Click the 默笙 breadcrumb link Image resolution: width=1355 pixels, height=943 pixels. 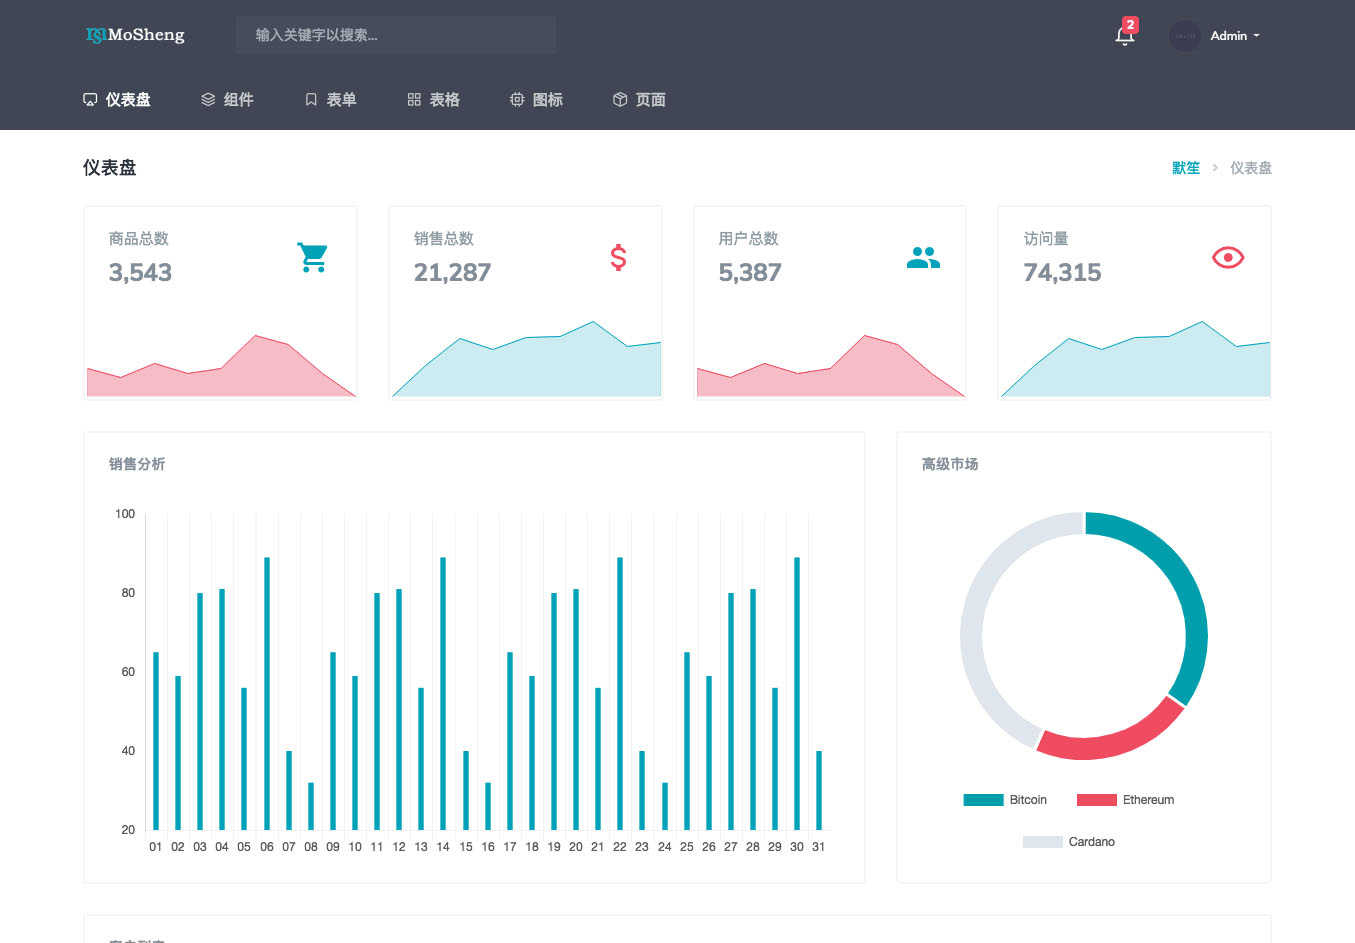[1186, 168]
